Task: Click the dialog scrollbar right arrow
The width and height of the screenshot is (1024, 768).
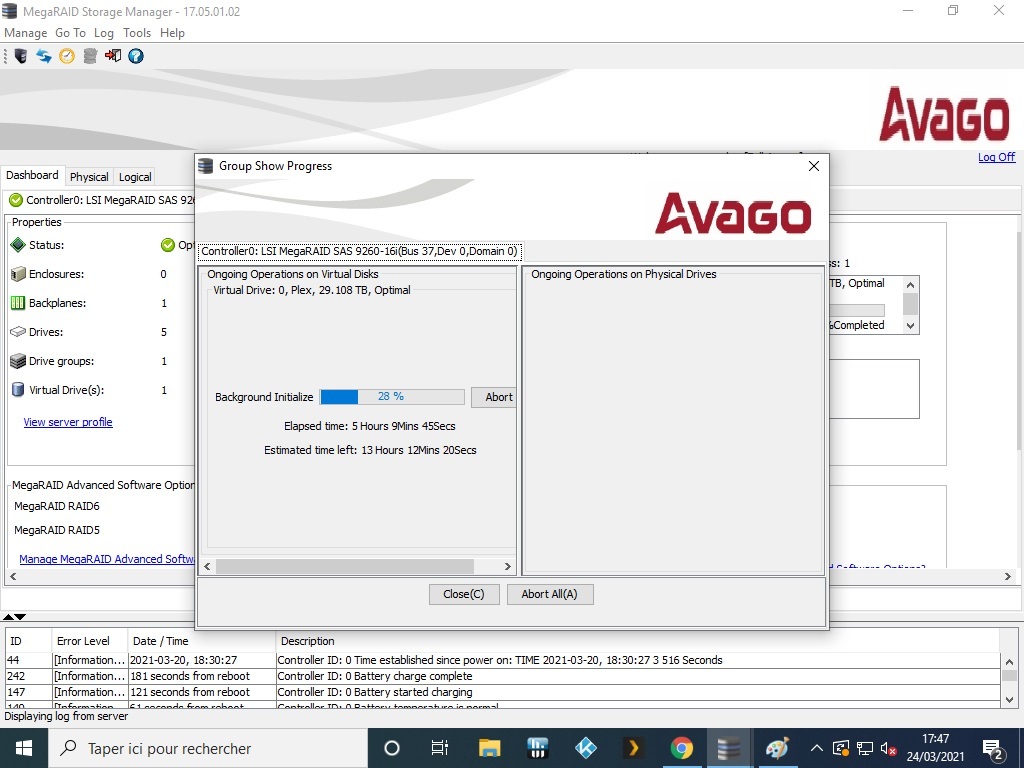Action: [507, 566]
